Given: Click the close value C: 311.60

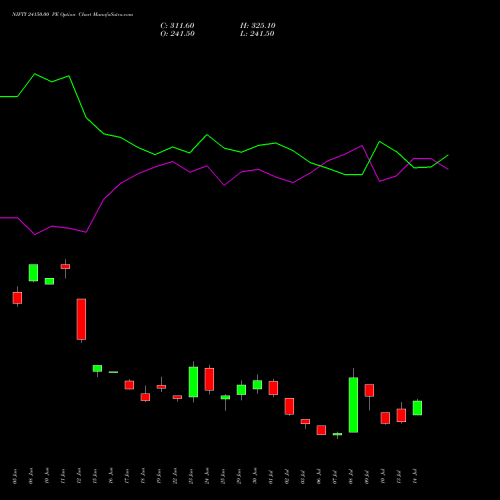Looking at the screenshot, I should pyautogui.click(x=177, y=26).
